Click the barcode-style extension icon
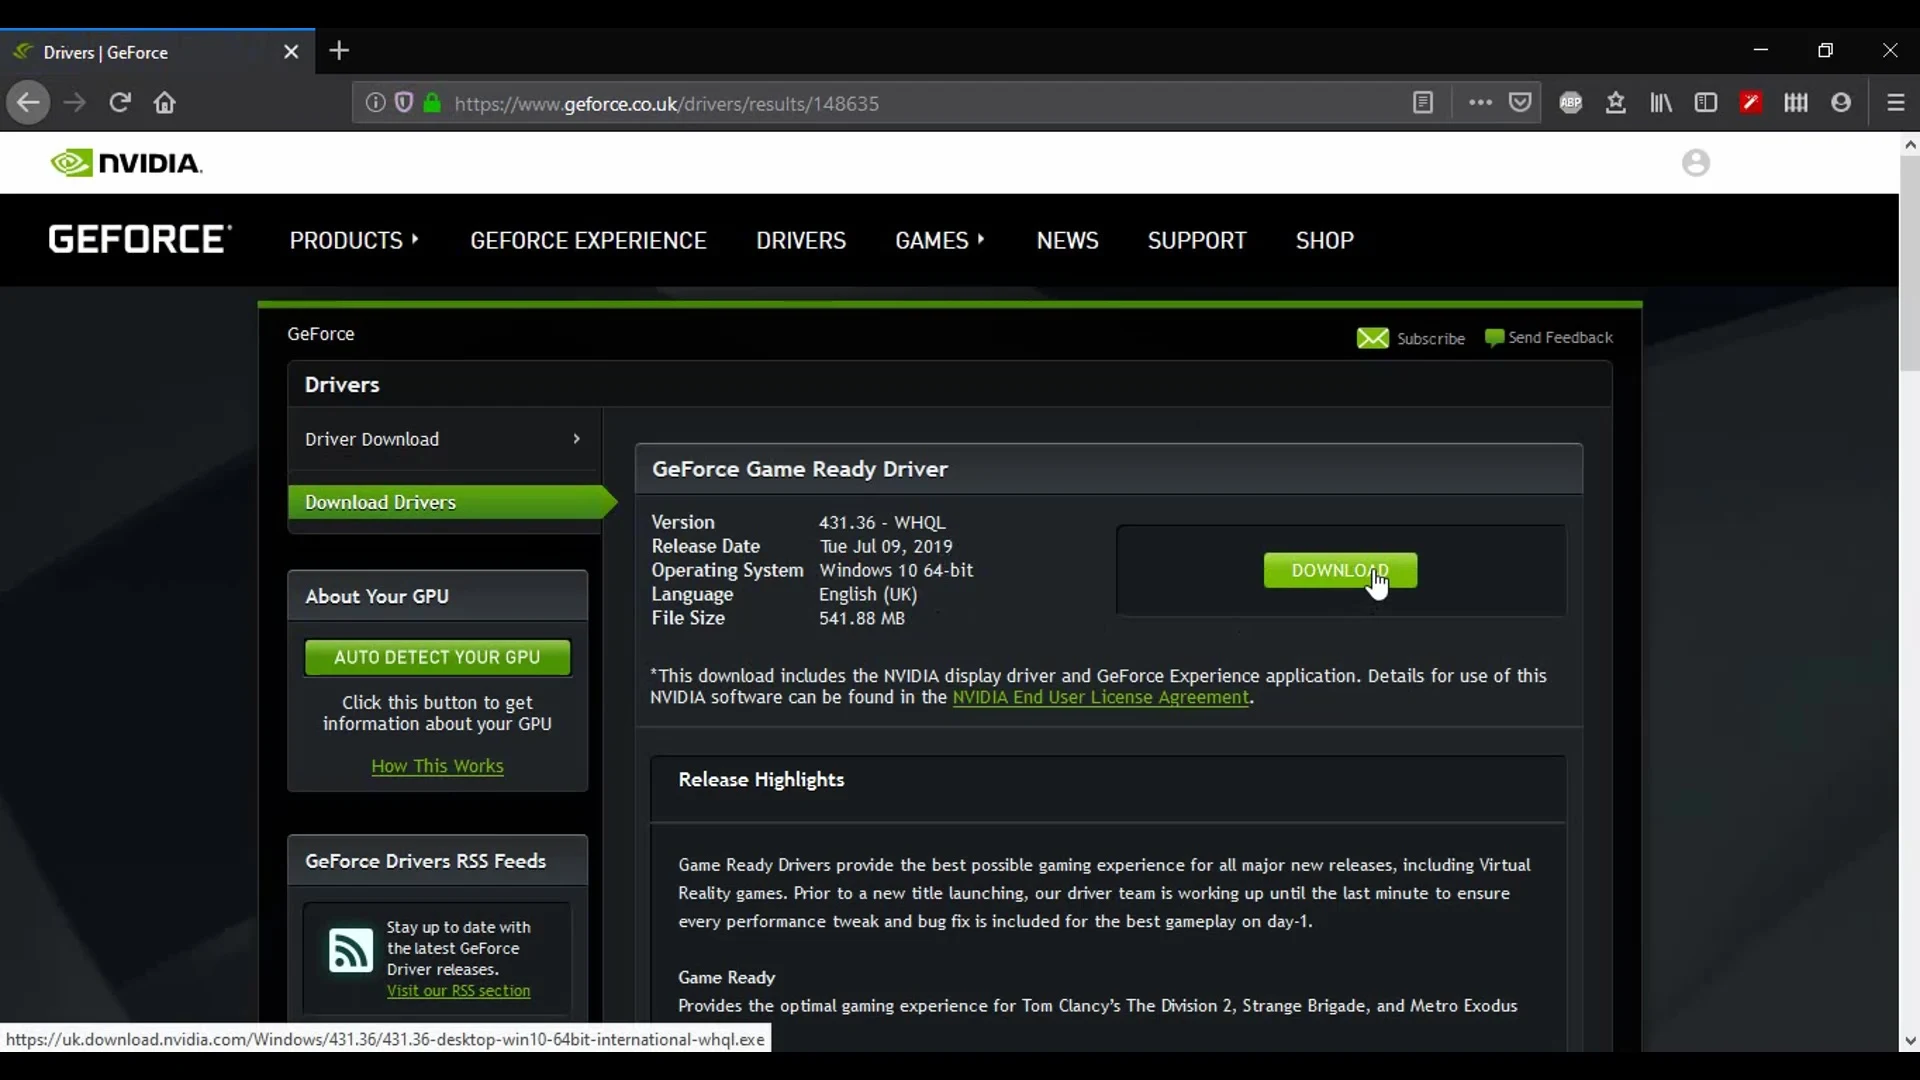 click(1796, 103)
